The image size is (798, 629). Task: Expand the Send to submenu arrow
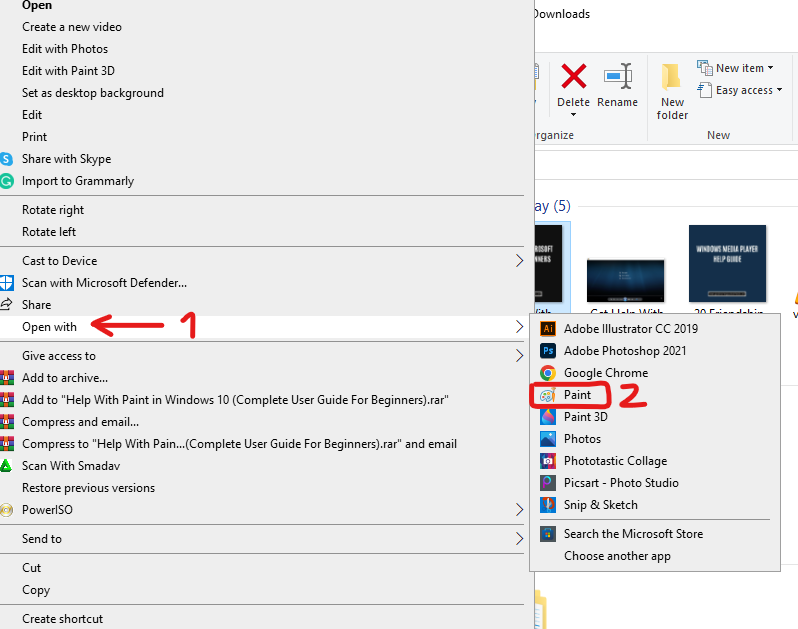519,538
